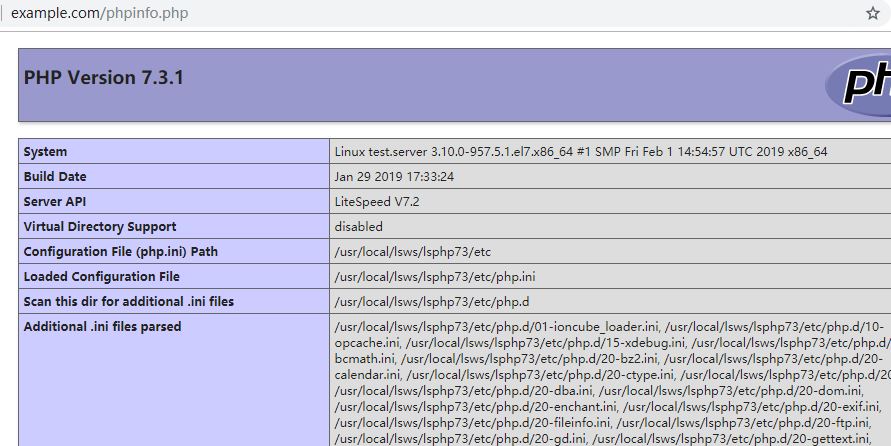Screen dimensions: 891x446
Task: Click the /usr/local/lsws/lsphp73/etc path value
Action: click(412, 252)
